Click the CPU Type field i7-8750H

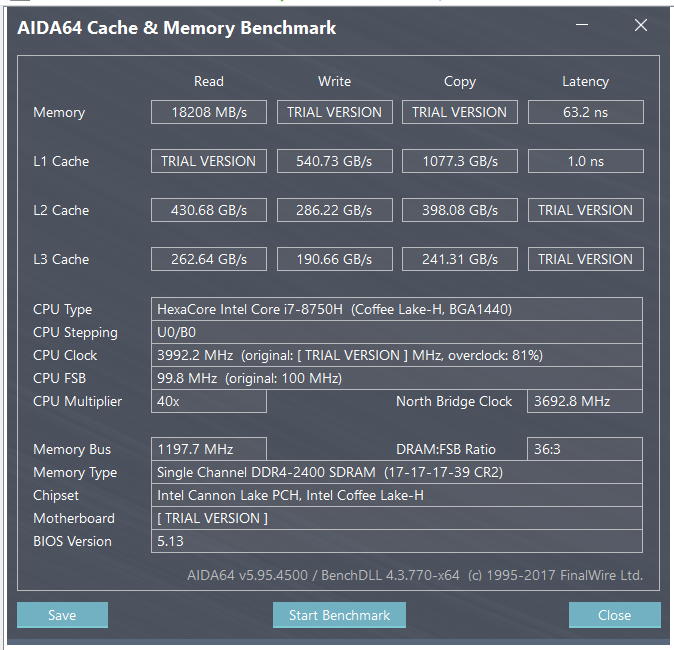(397, 309)
